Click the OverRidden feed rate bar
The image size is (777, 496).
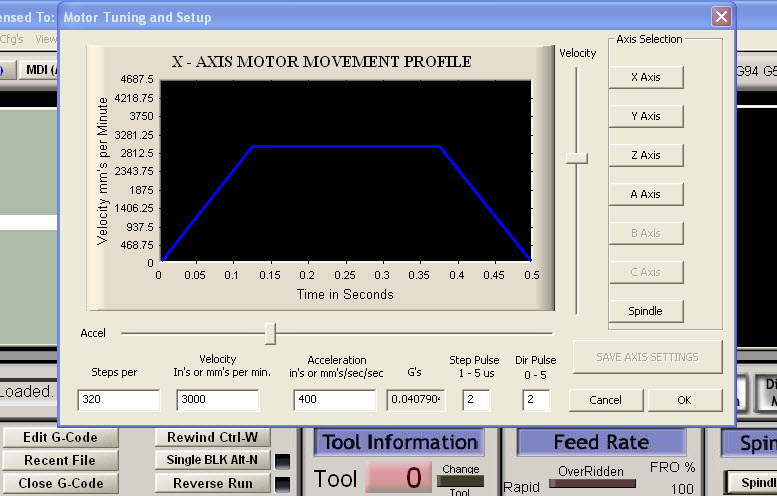592,483
